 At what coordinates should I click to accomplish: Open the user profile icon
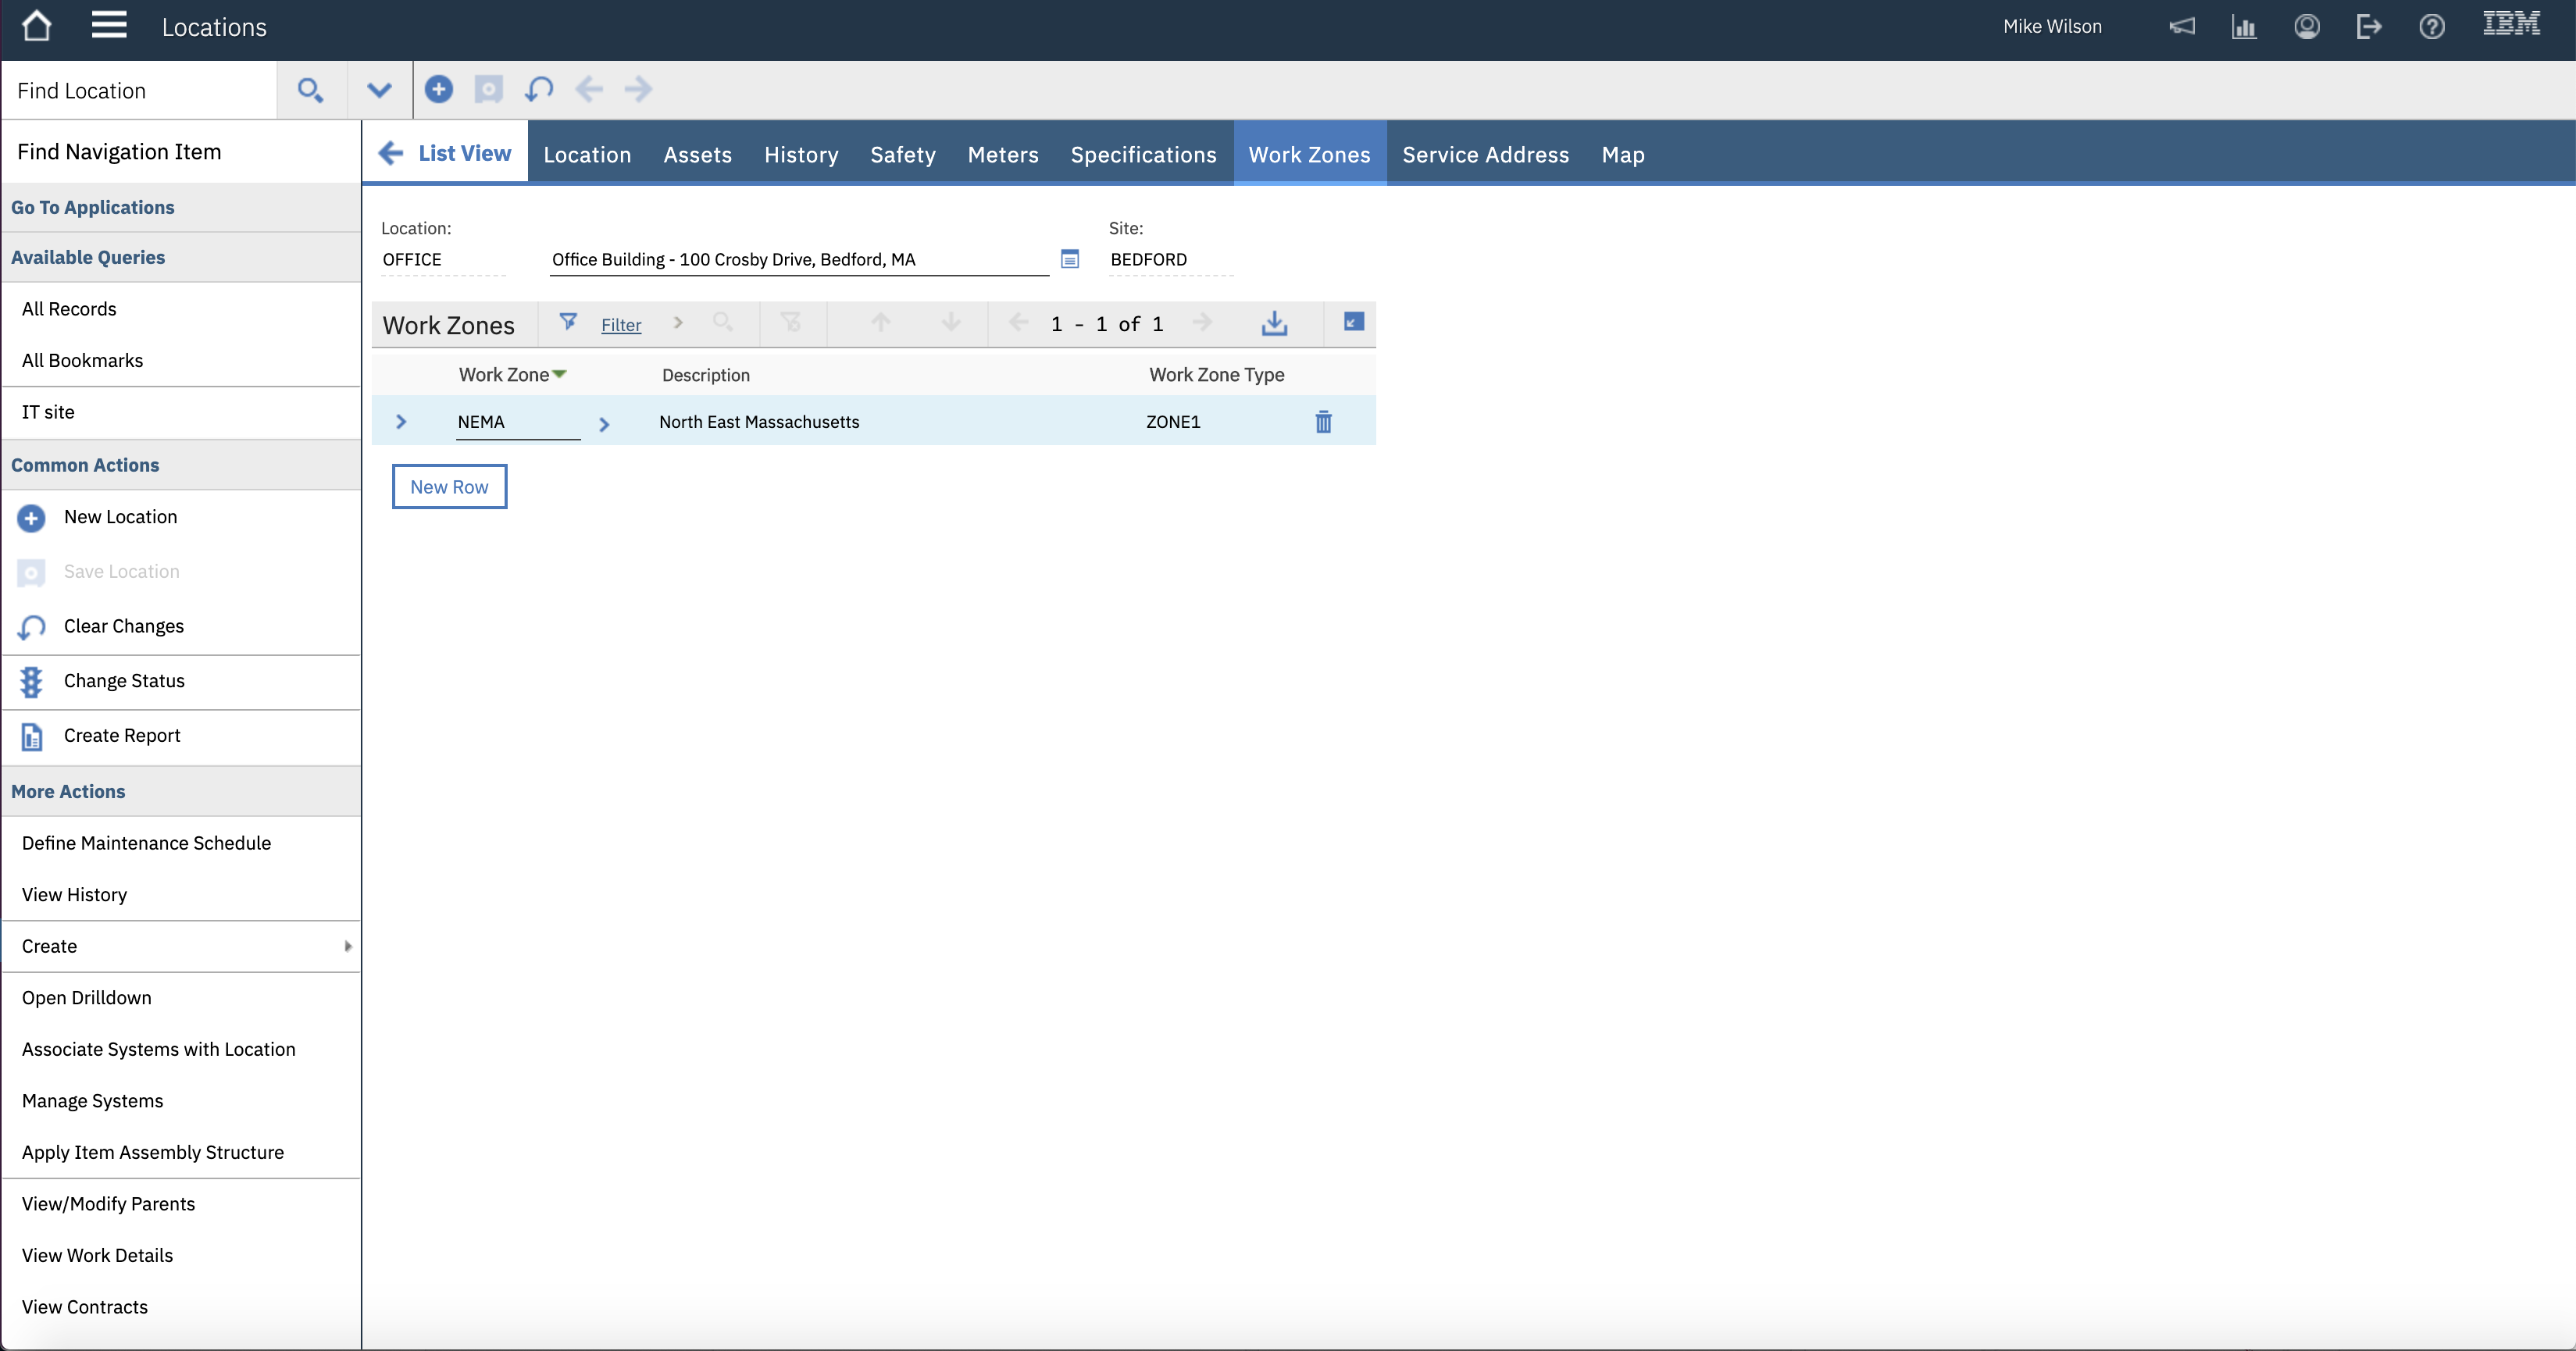pos(2307,27)
